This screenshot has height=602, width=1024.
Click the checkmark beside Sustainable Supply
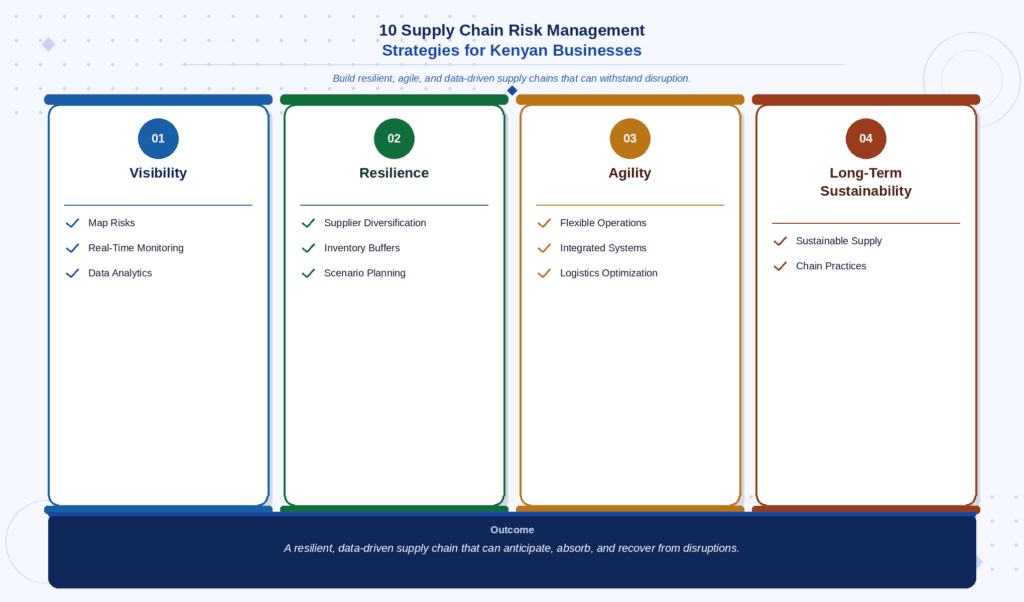click(x=780, y=242)
